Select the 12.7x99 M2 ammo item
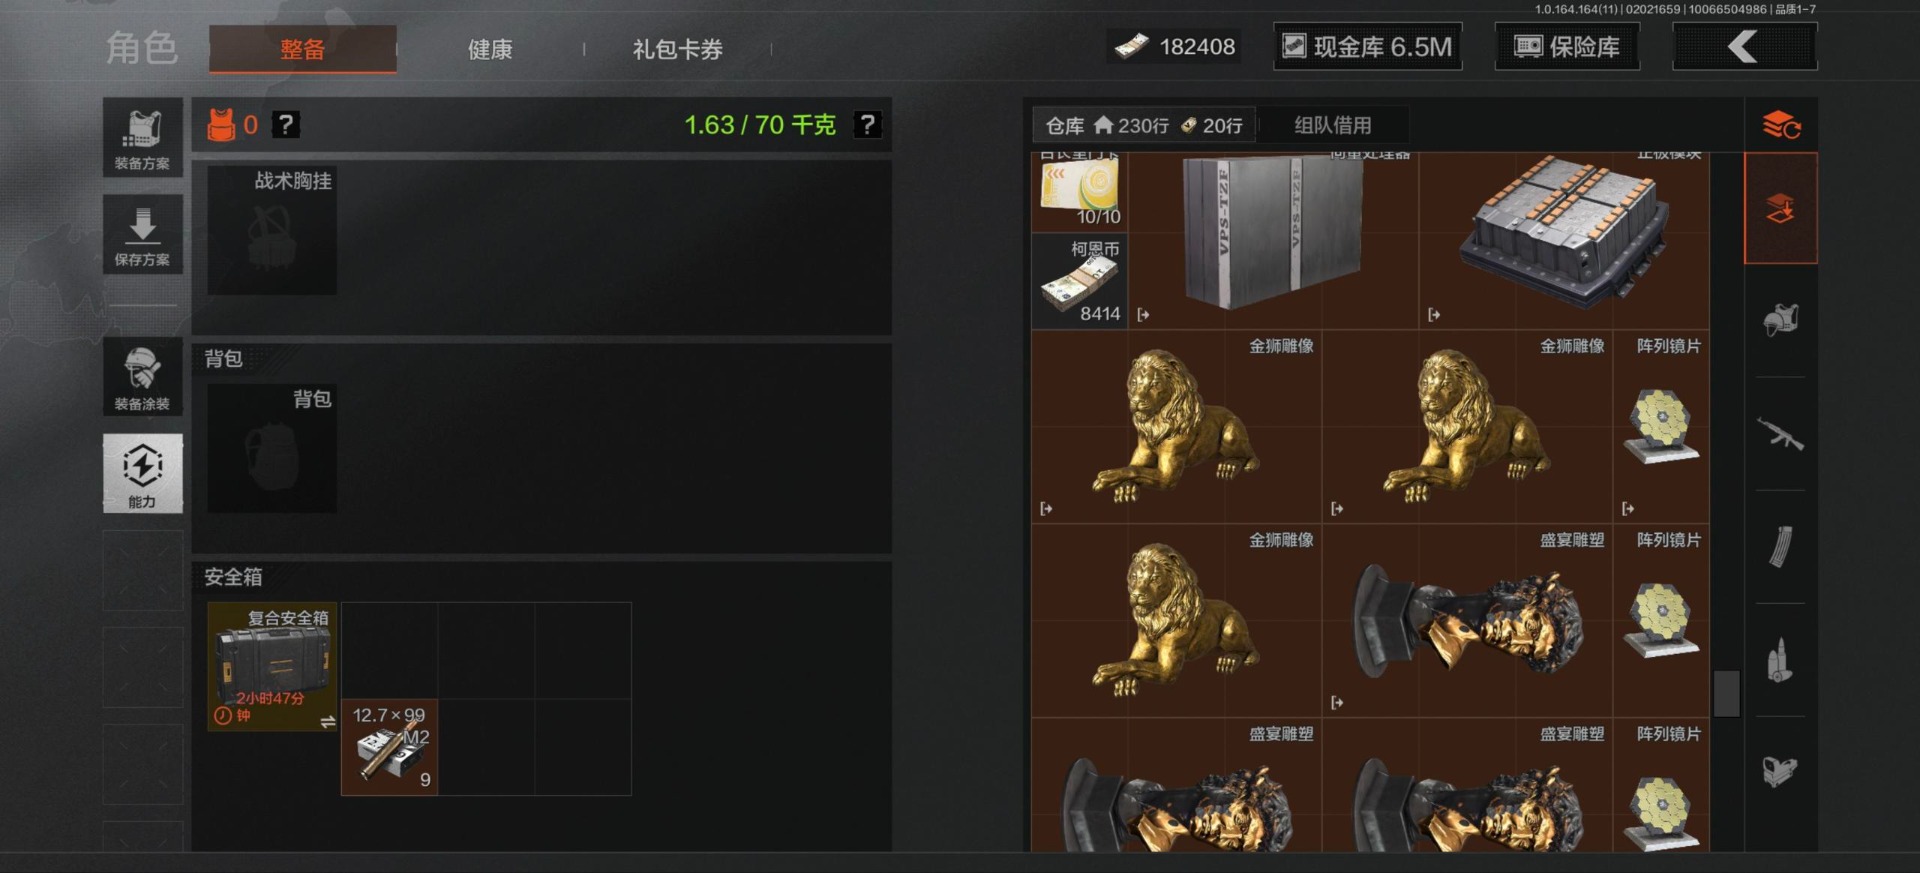This screenshot has height=873, width=1920. [390, 747]
